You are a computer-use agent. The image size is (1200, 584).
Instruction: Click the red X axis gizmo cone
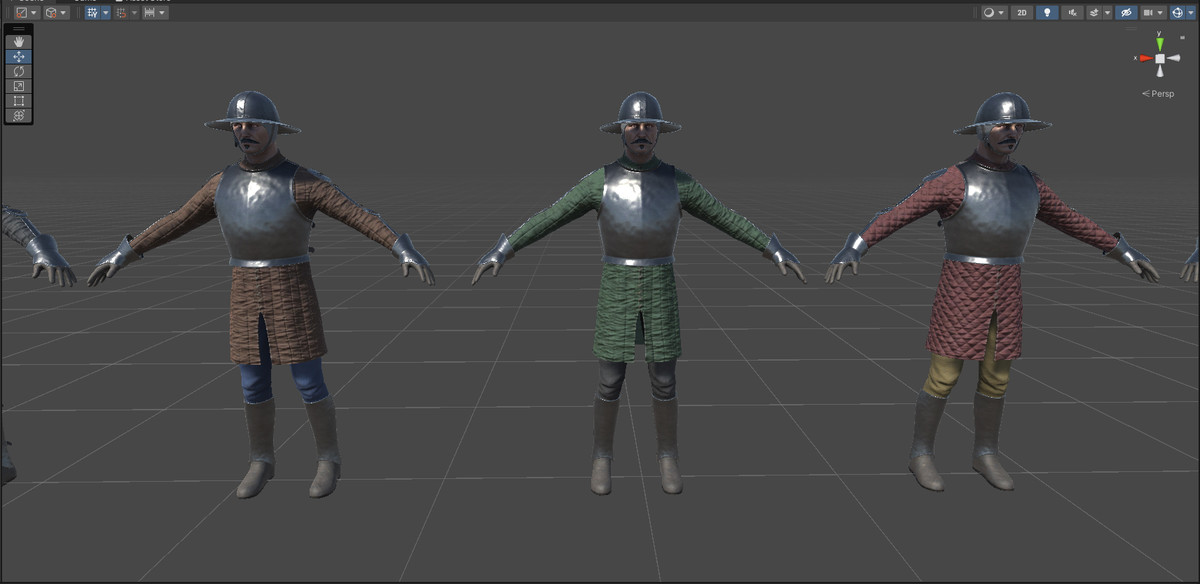coord(1145,58)
